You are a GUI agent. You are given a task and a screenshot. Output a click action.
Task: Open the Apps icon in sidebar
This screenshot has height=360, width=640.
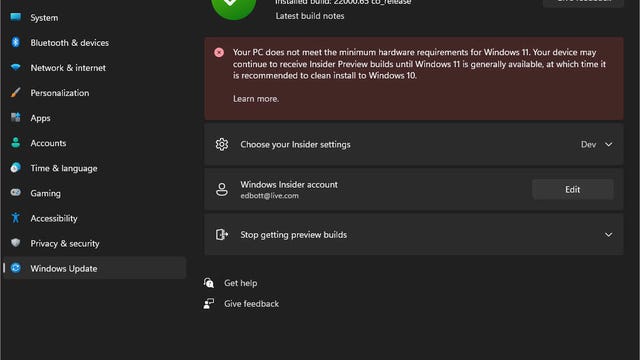pos(16,118)
